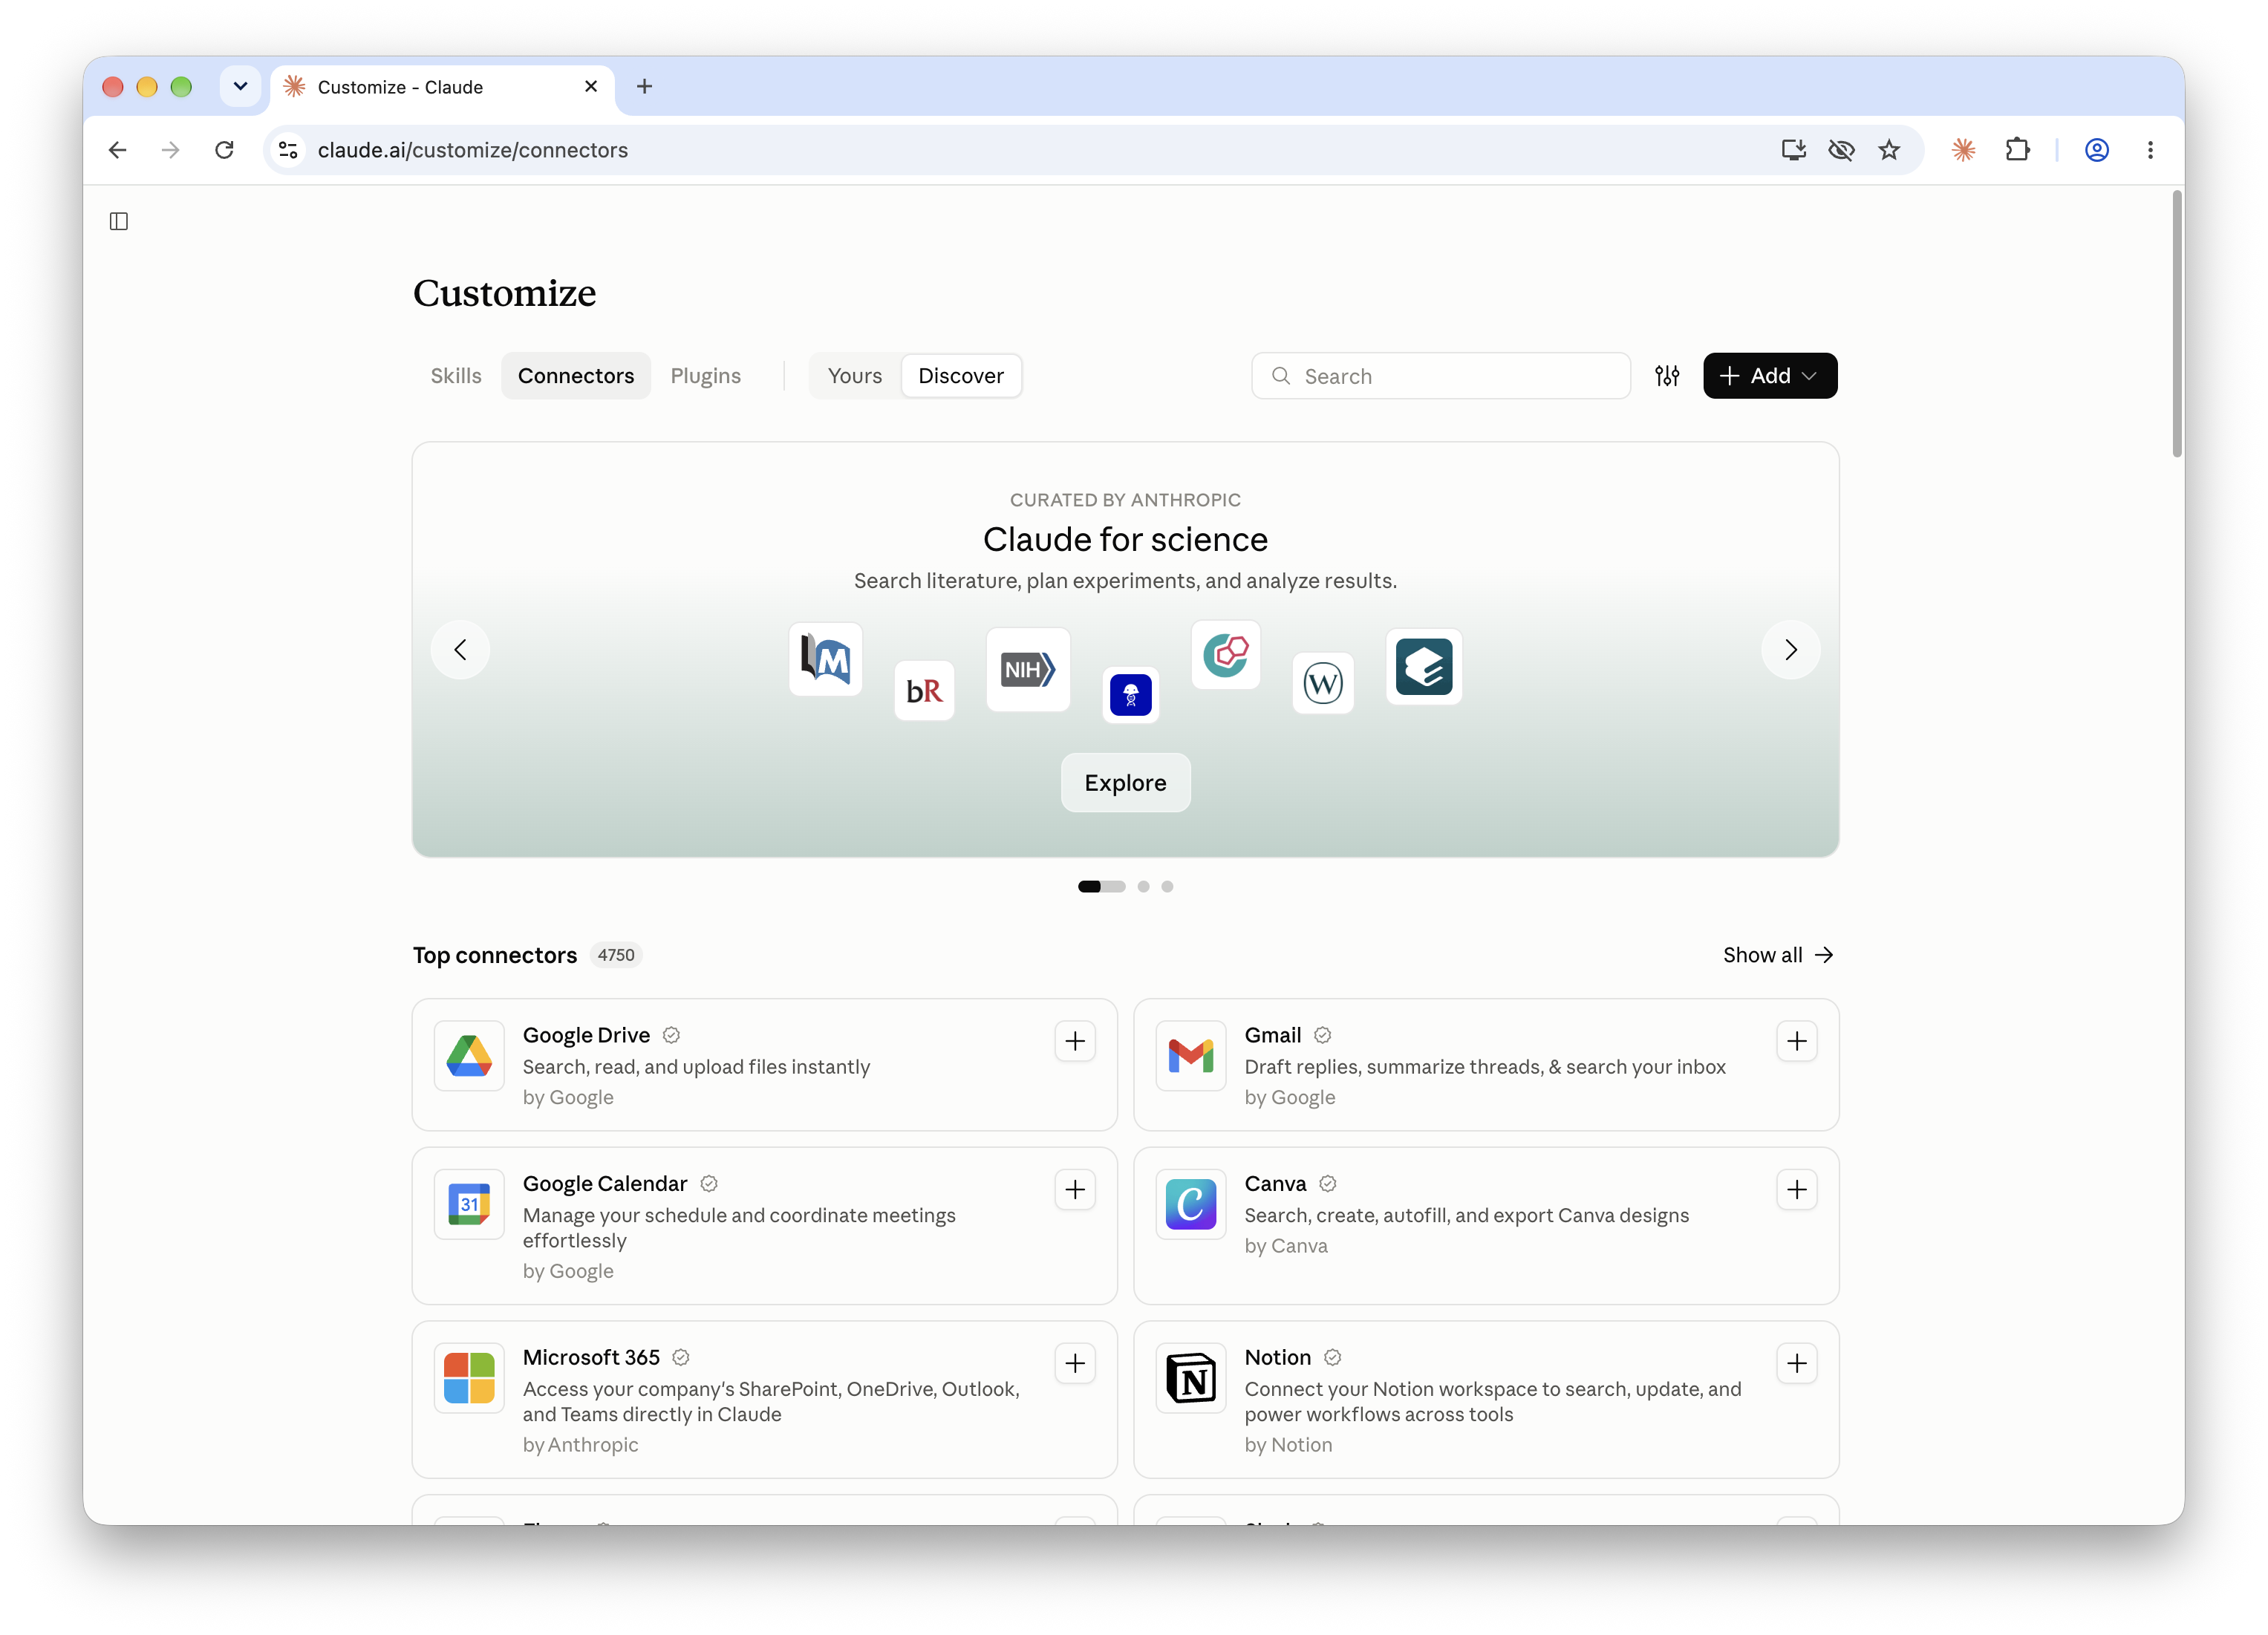The image size is (2268, 1635).
Task: Click the vertical page scrollbar
Action: point(2177,325)
